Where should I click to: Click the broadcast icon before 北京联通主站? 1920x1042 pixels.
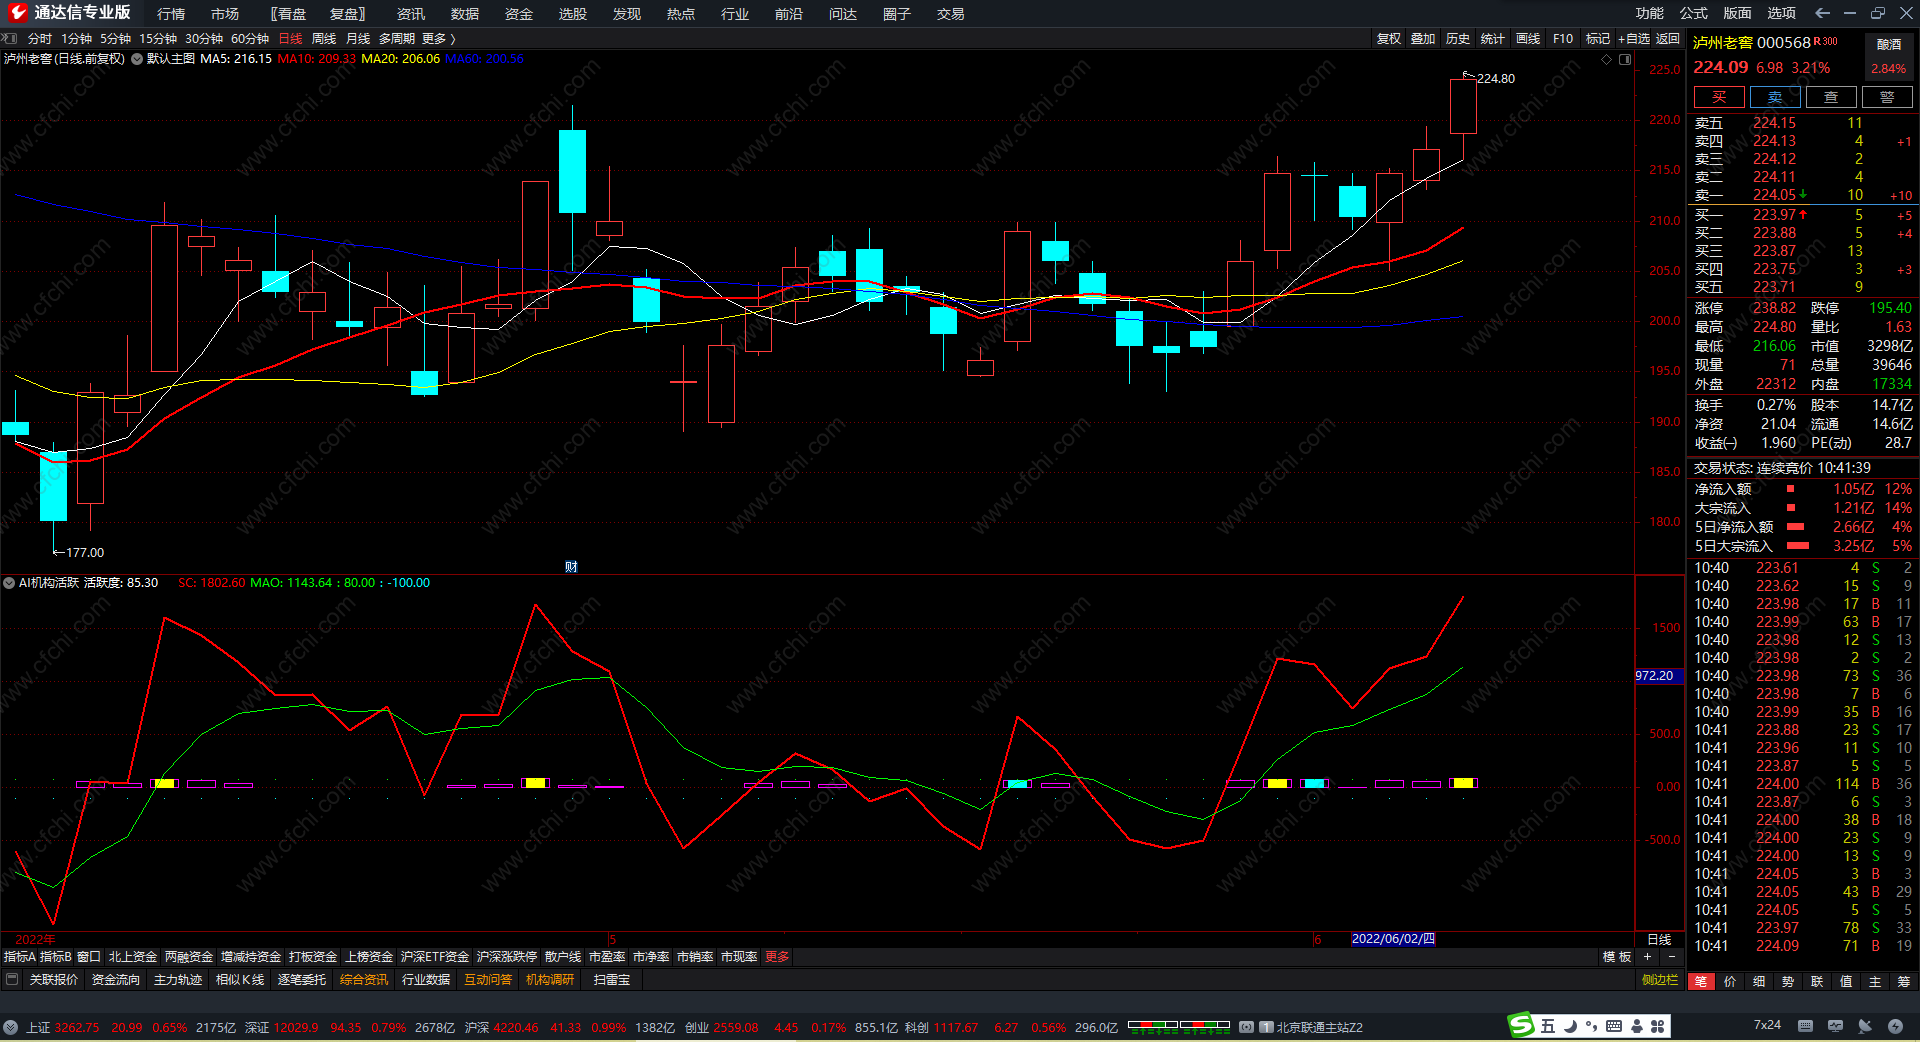[1247, 1027]
